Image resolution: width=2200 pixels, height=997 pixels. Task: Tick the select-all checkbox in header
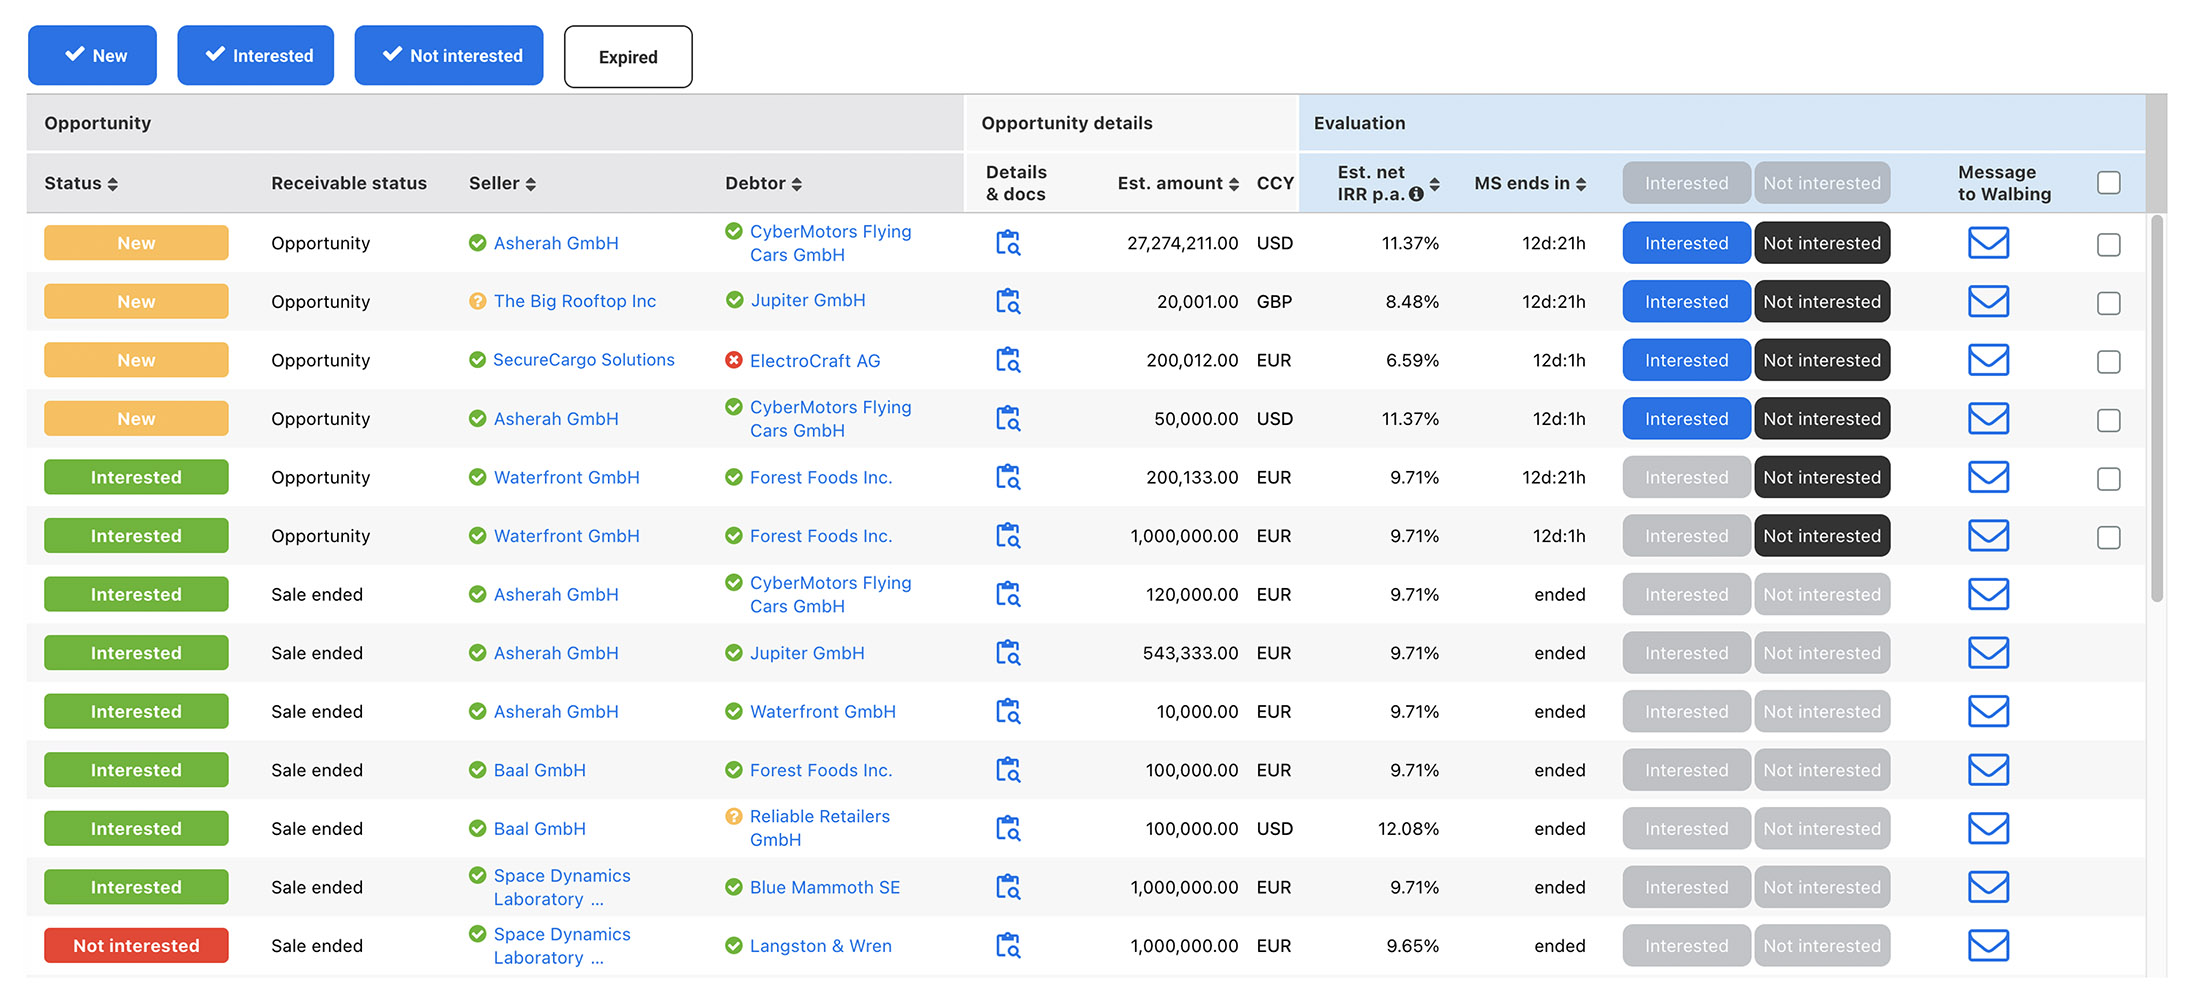tap(2108, 183)
